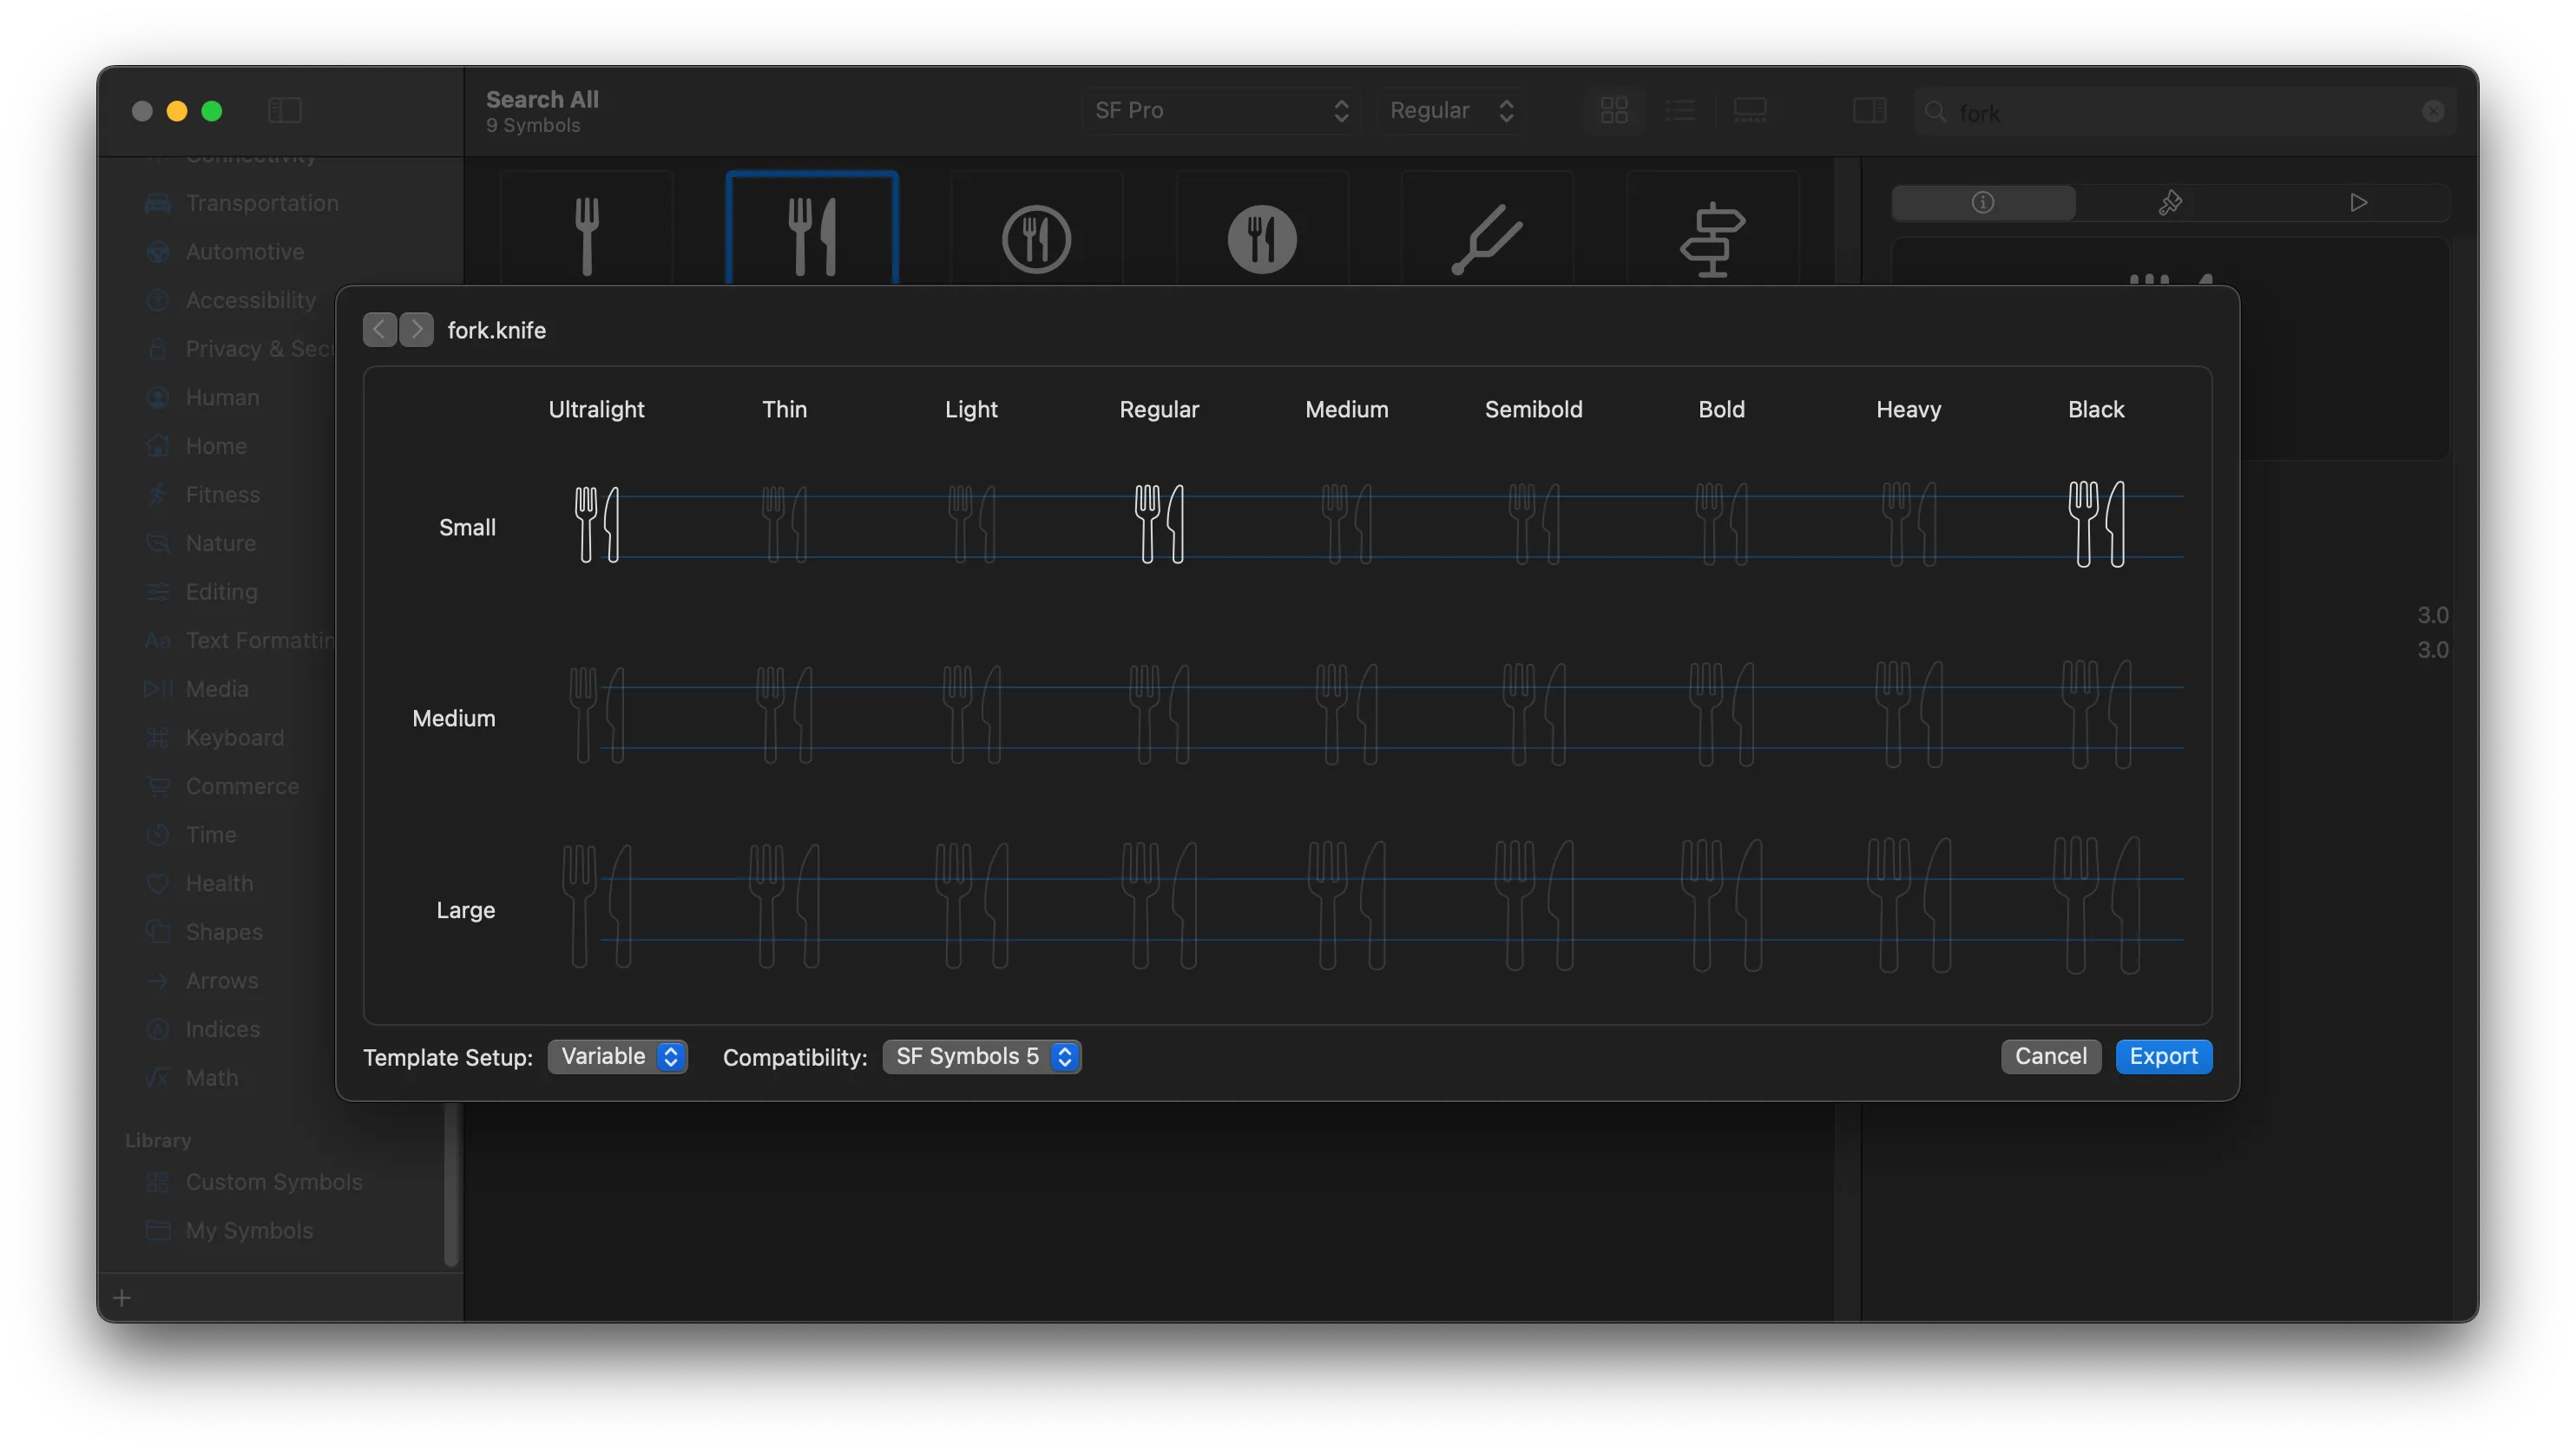This screenshot has width=2576, height=1451.
Task: Switch to grid view layout
Action: (x=1613, y=110)
